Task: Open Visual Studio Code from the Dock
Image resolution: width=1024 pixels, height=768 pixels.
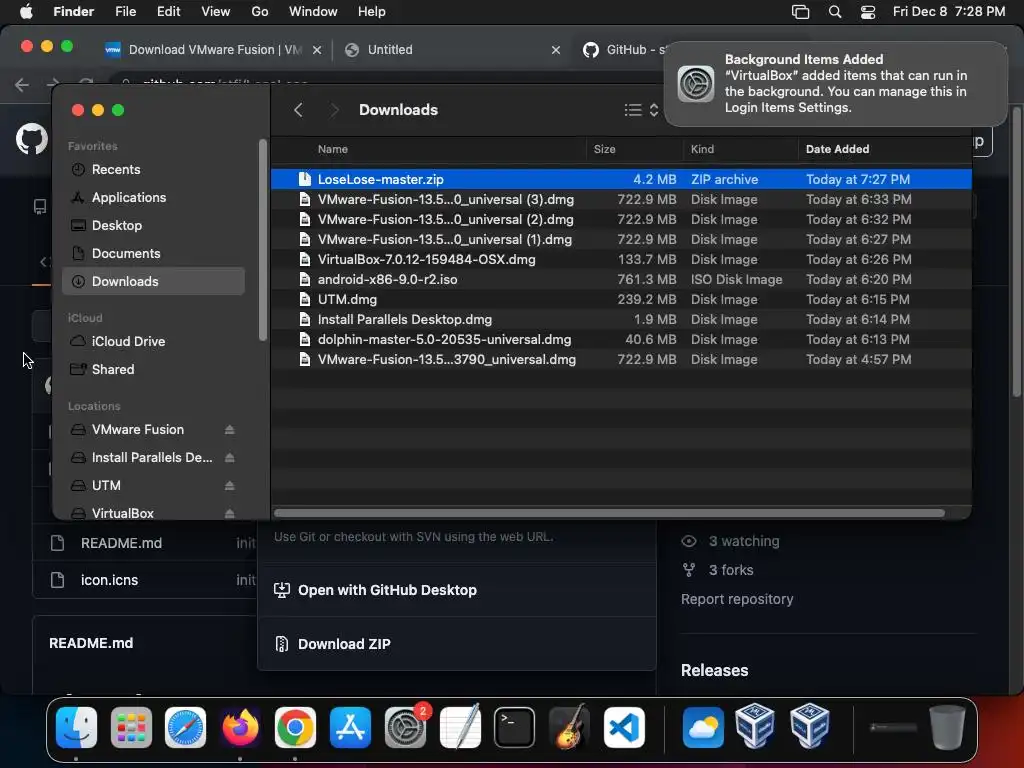Action: coord(624,727)
